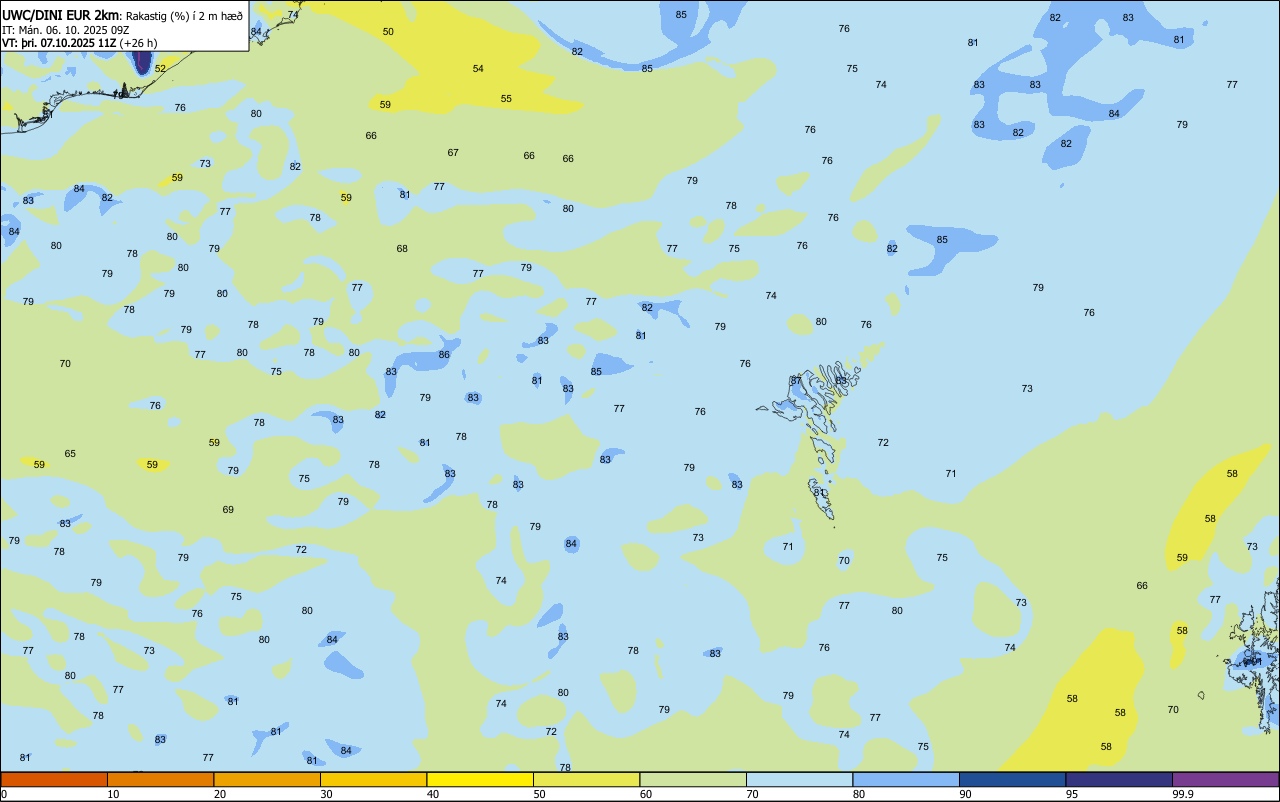Click the humidity value "67" on the map
Image resolution: width=1280 pixels, height=802 pixels.
(x=453, y=153)
